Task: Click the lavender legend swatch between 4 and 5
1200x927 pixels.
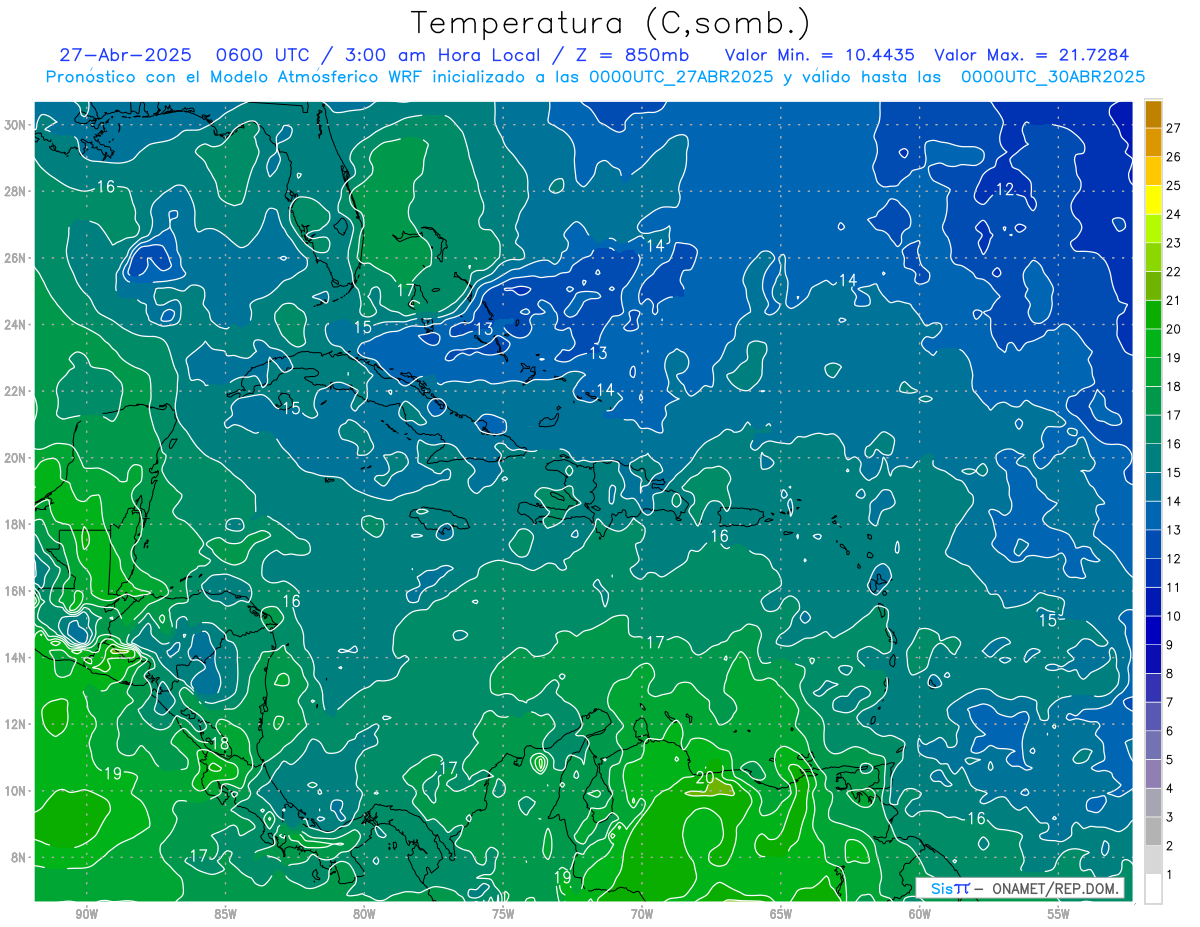Action: [x=1153, y=774]
